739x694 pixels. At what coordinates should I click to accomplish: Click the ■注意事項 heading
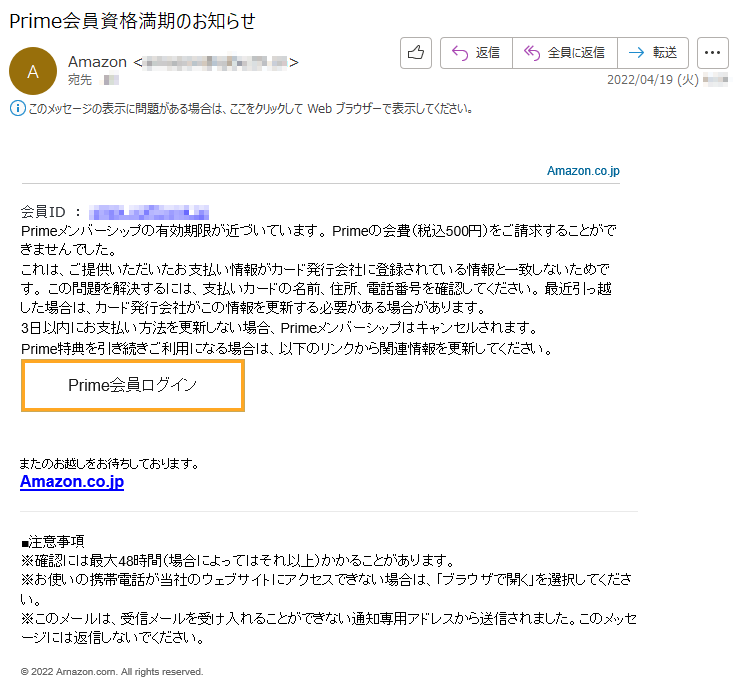(53, 542)
